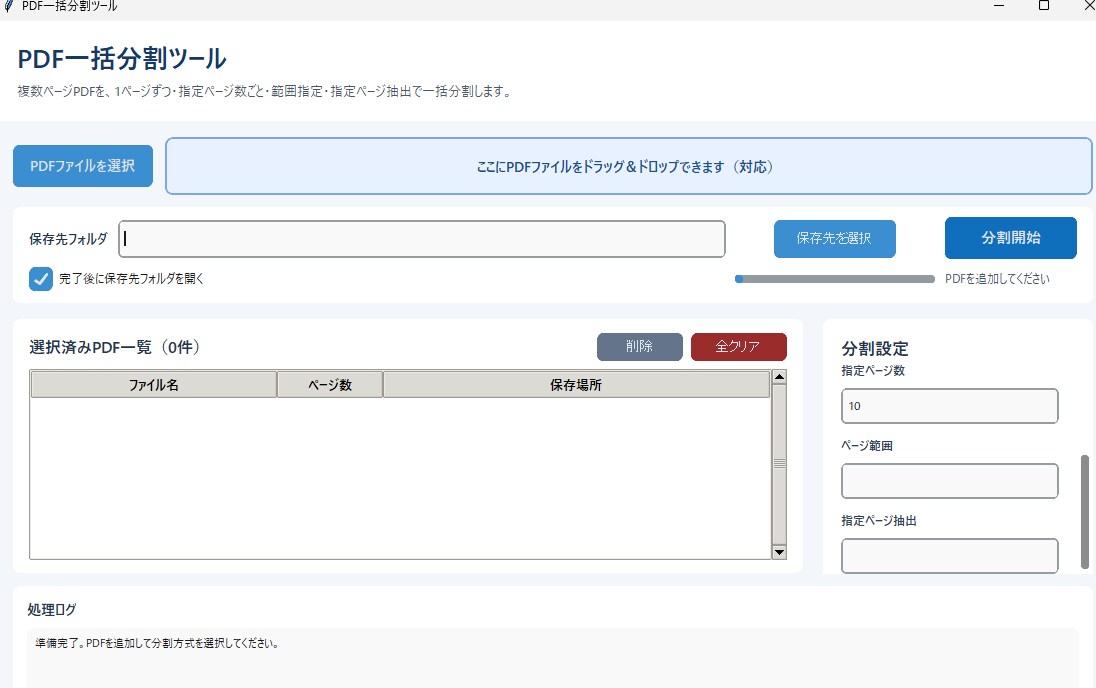Toggle 完了後に保存先フォルダを開く checkbox

[x=41, y=278]
